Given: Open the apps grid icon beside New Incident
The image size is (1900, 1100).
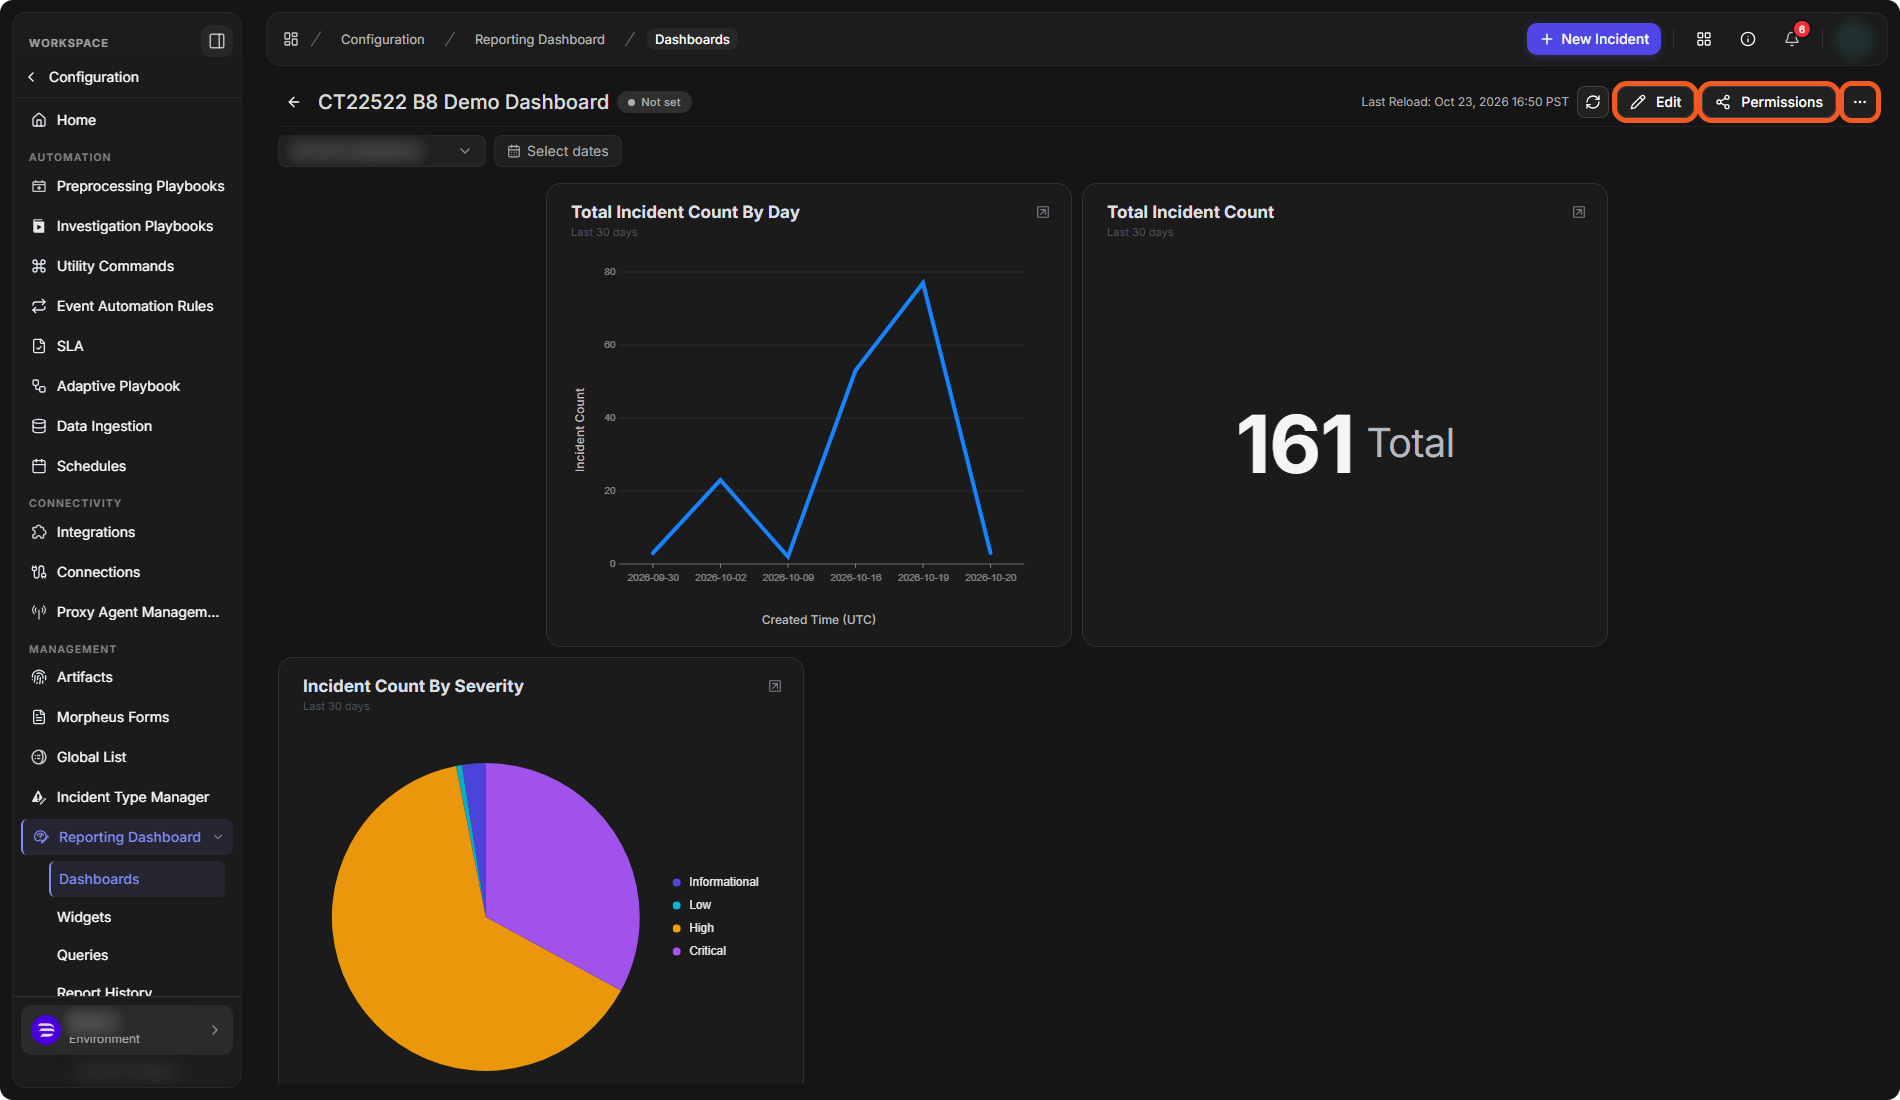Looking at the screenshot, I should pyautogui.click(x=1703, y=39).
